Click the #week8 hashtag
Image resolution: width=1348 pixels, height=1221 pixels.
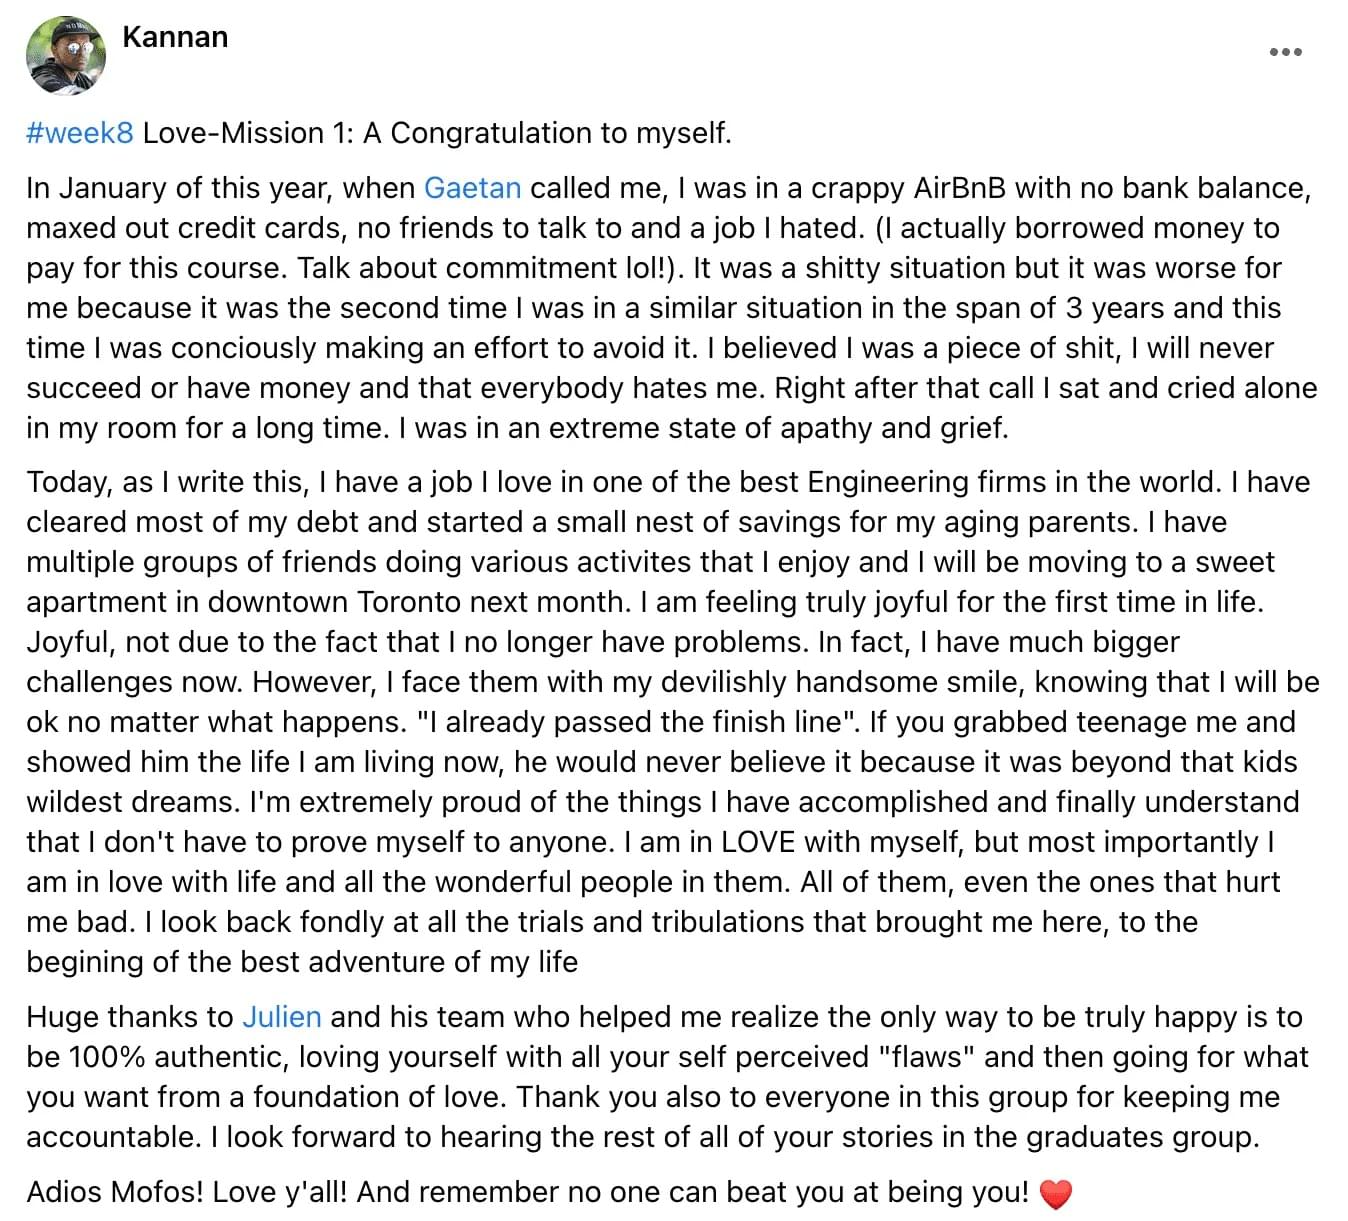coord(79,133)
